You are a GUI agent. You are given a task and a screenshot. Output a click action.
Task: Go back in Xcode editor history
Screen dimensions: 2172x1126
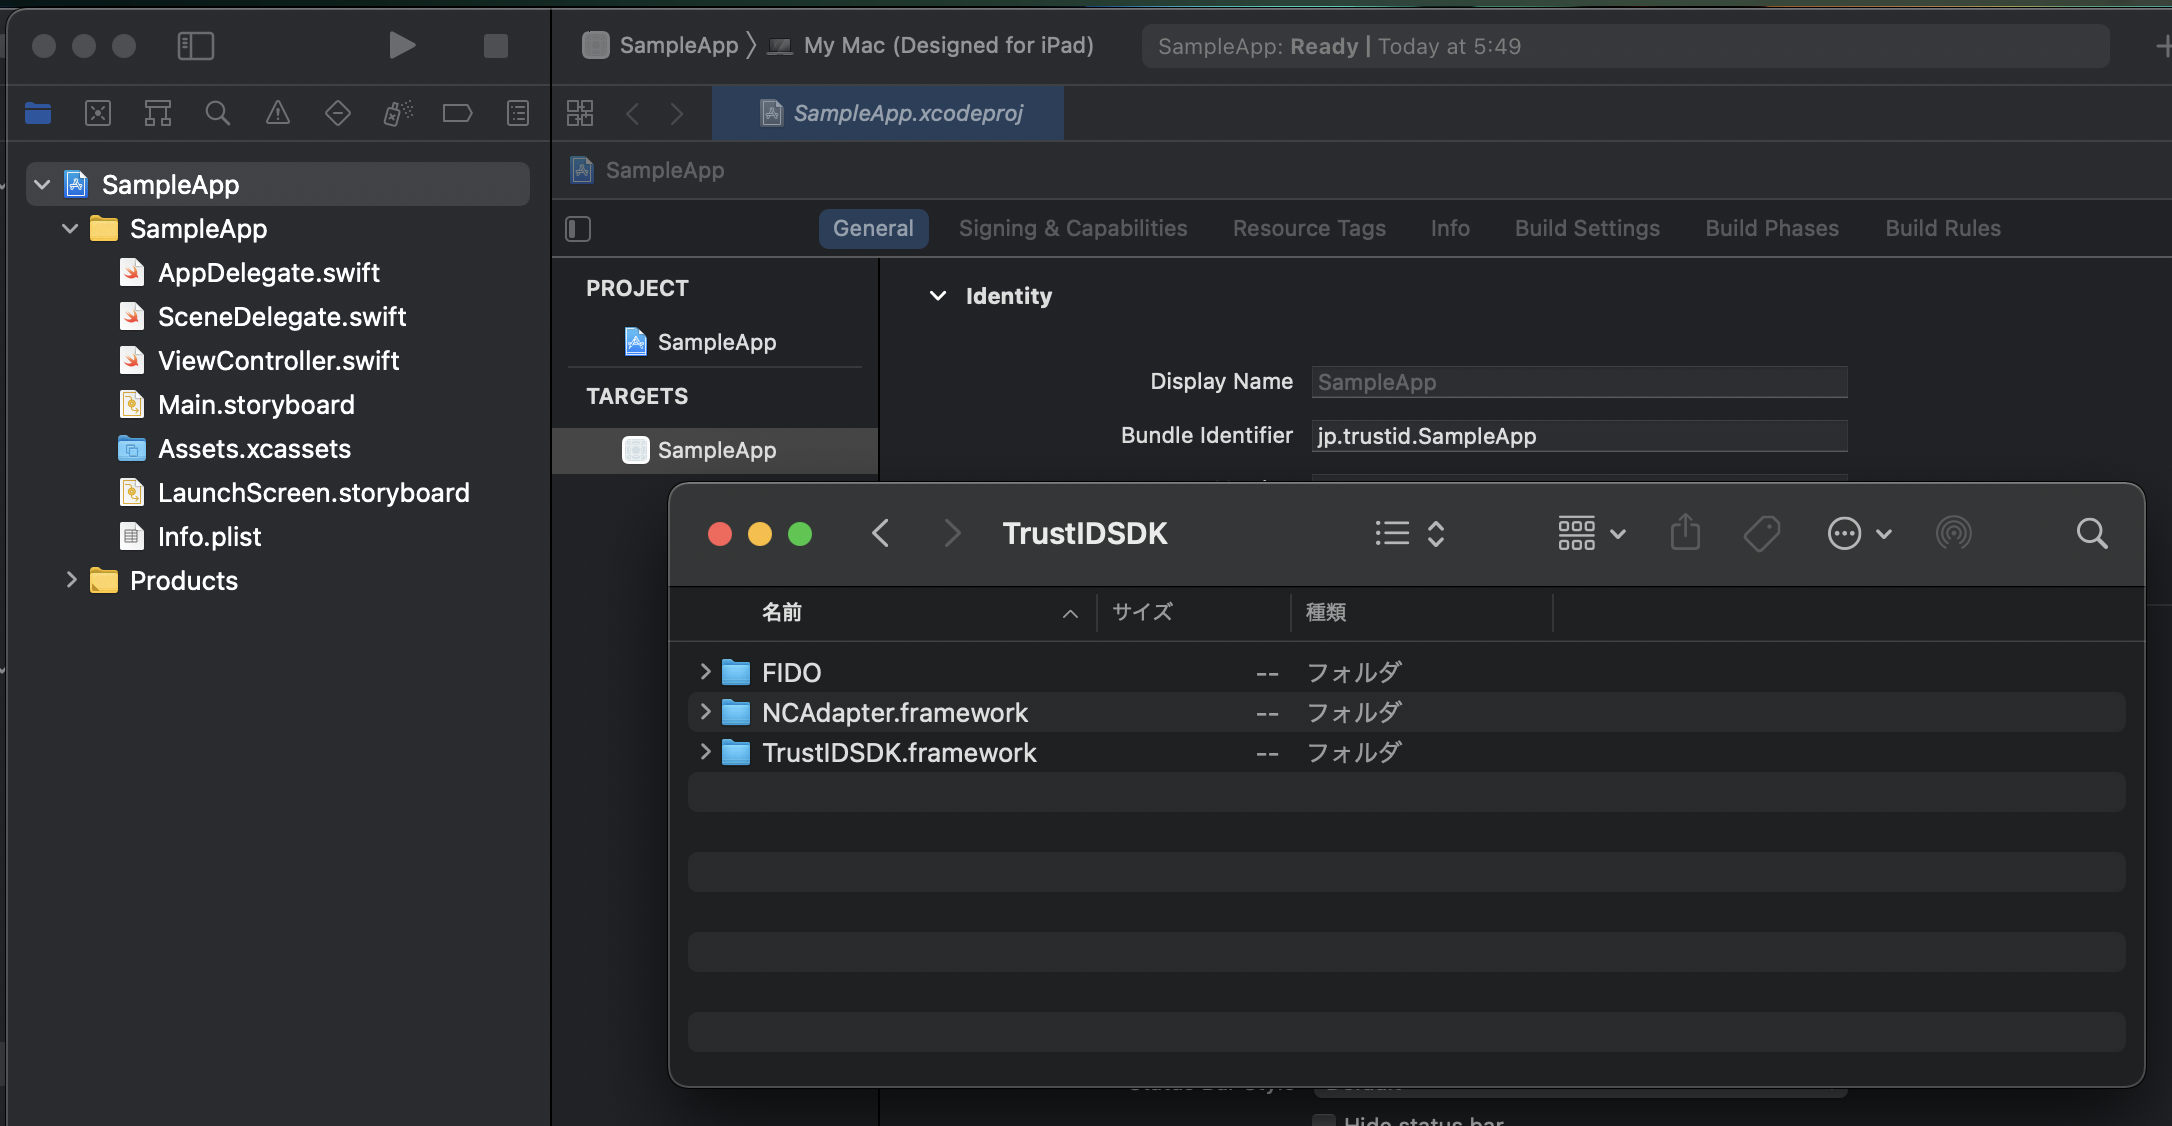tap(632, 114)
